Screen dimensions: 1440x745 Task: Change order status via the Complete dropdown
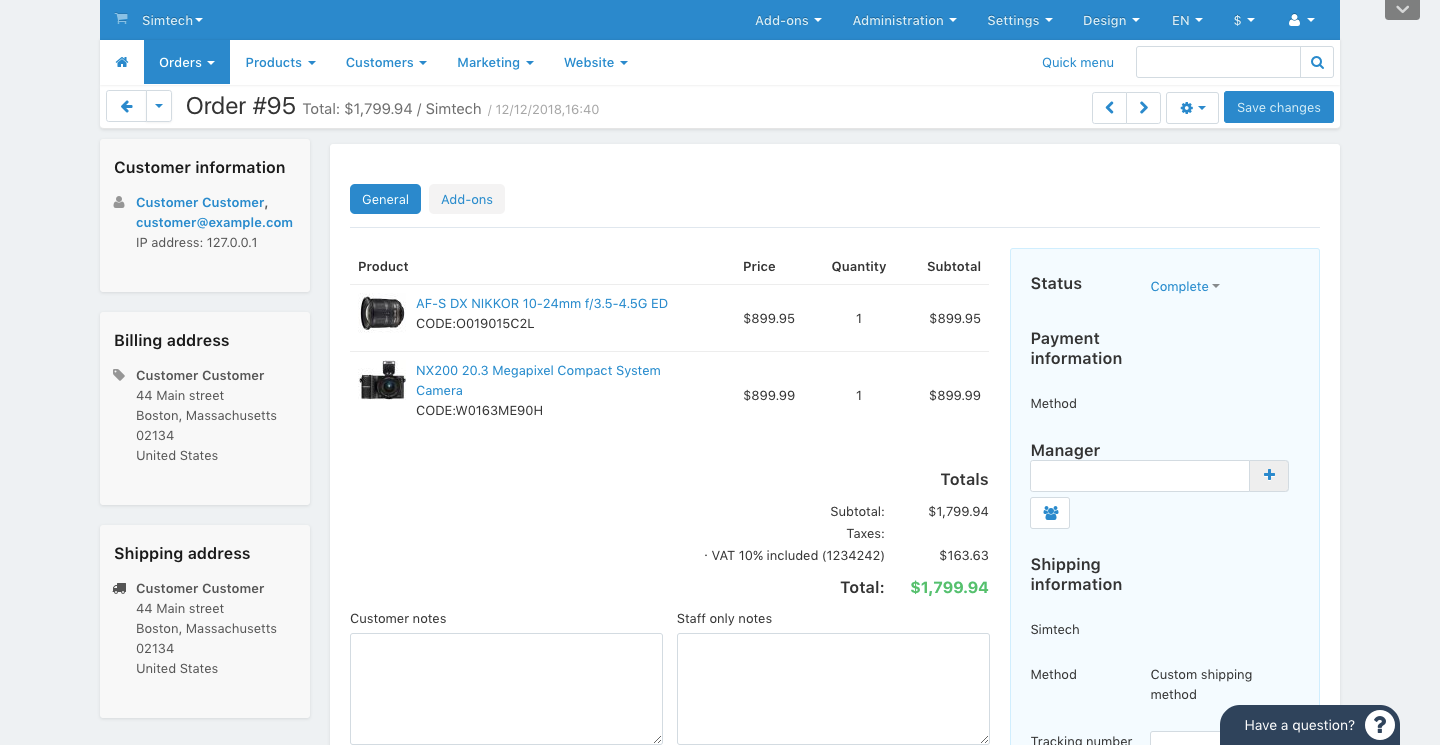coord(1184,286)
